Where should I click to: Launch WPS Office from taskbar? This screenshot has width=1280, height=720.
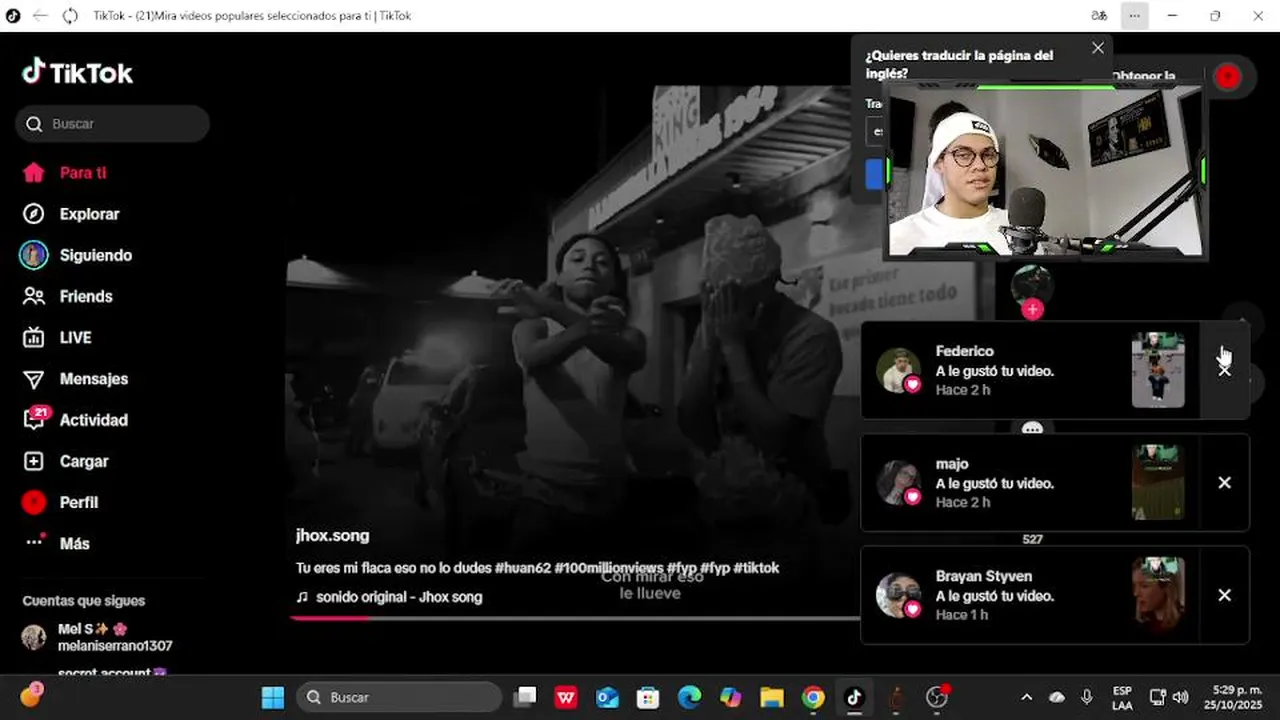(566, 697)
